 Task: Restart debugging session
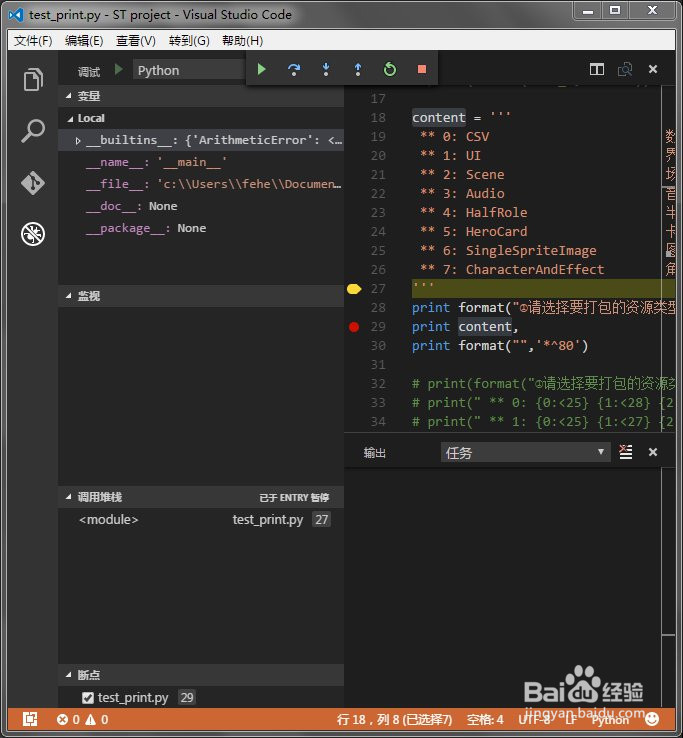point(390,70)
